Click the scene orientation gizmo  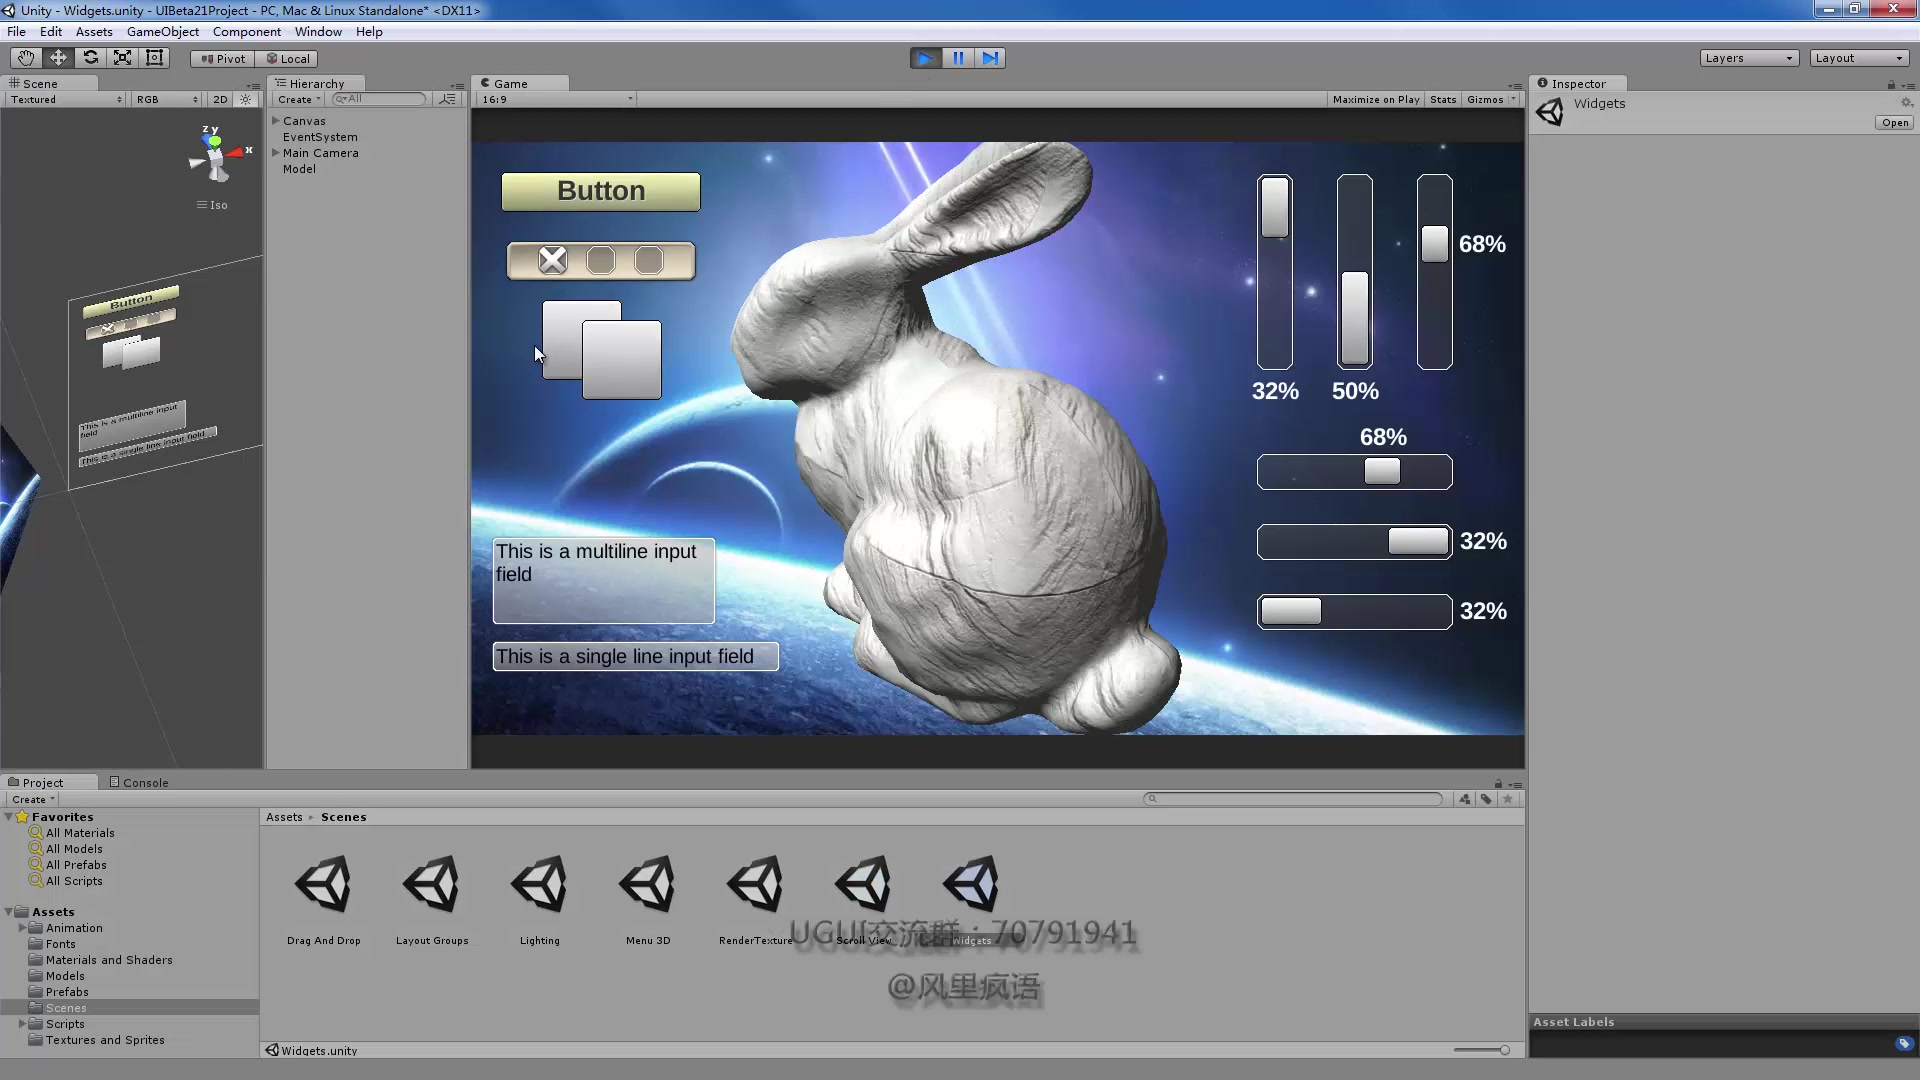tap(216, 156)
